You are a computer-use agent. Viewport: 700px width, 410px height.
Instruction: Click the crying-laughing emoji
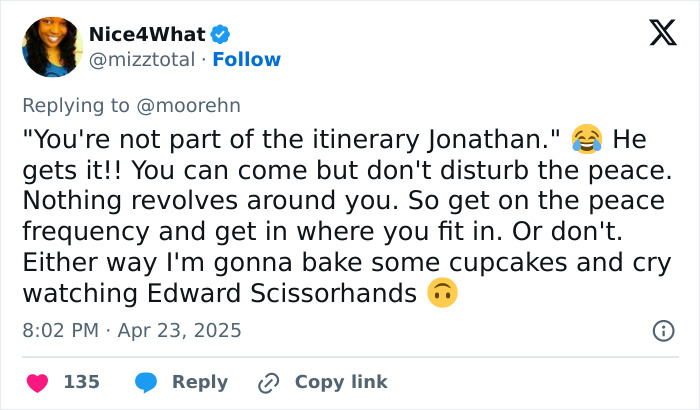pos(585,138)
